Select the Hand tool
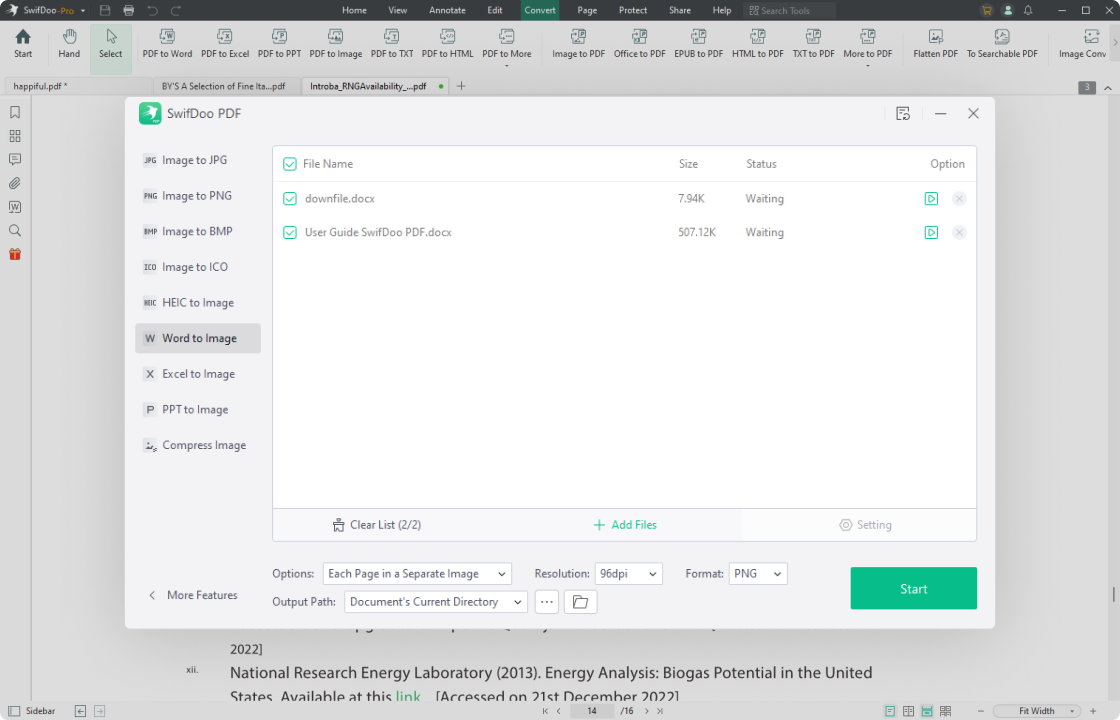 coord(69,44)
